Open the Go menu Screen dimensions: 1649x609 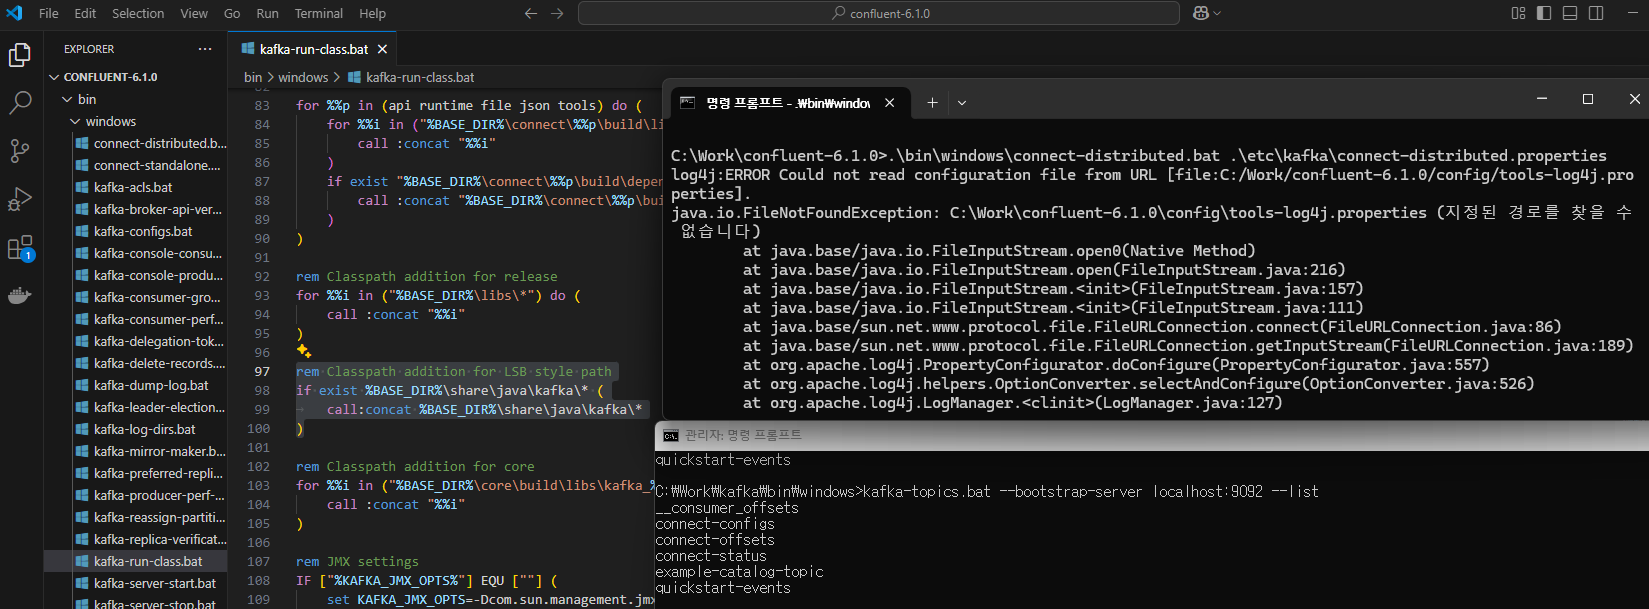tap(232, 13)
